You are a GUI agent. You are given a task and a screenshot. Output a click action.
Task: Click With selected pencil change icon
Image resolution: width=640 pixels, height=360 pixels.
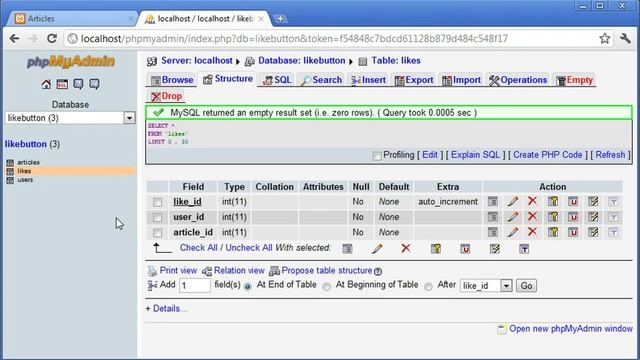click(x=377, y=249)
